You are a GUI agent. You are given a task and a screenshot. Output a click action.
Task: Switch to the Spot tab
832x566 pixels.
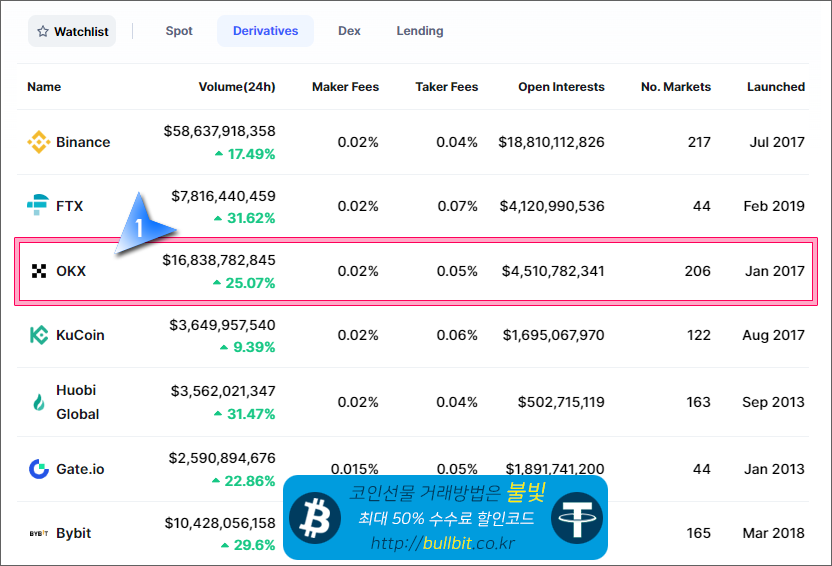pos(179,31)
